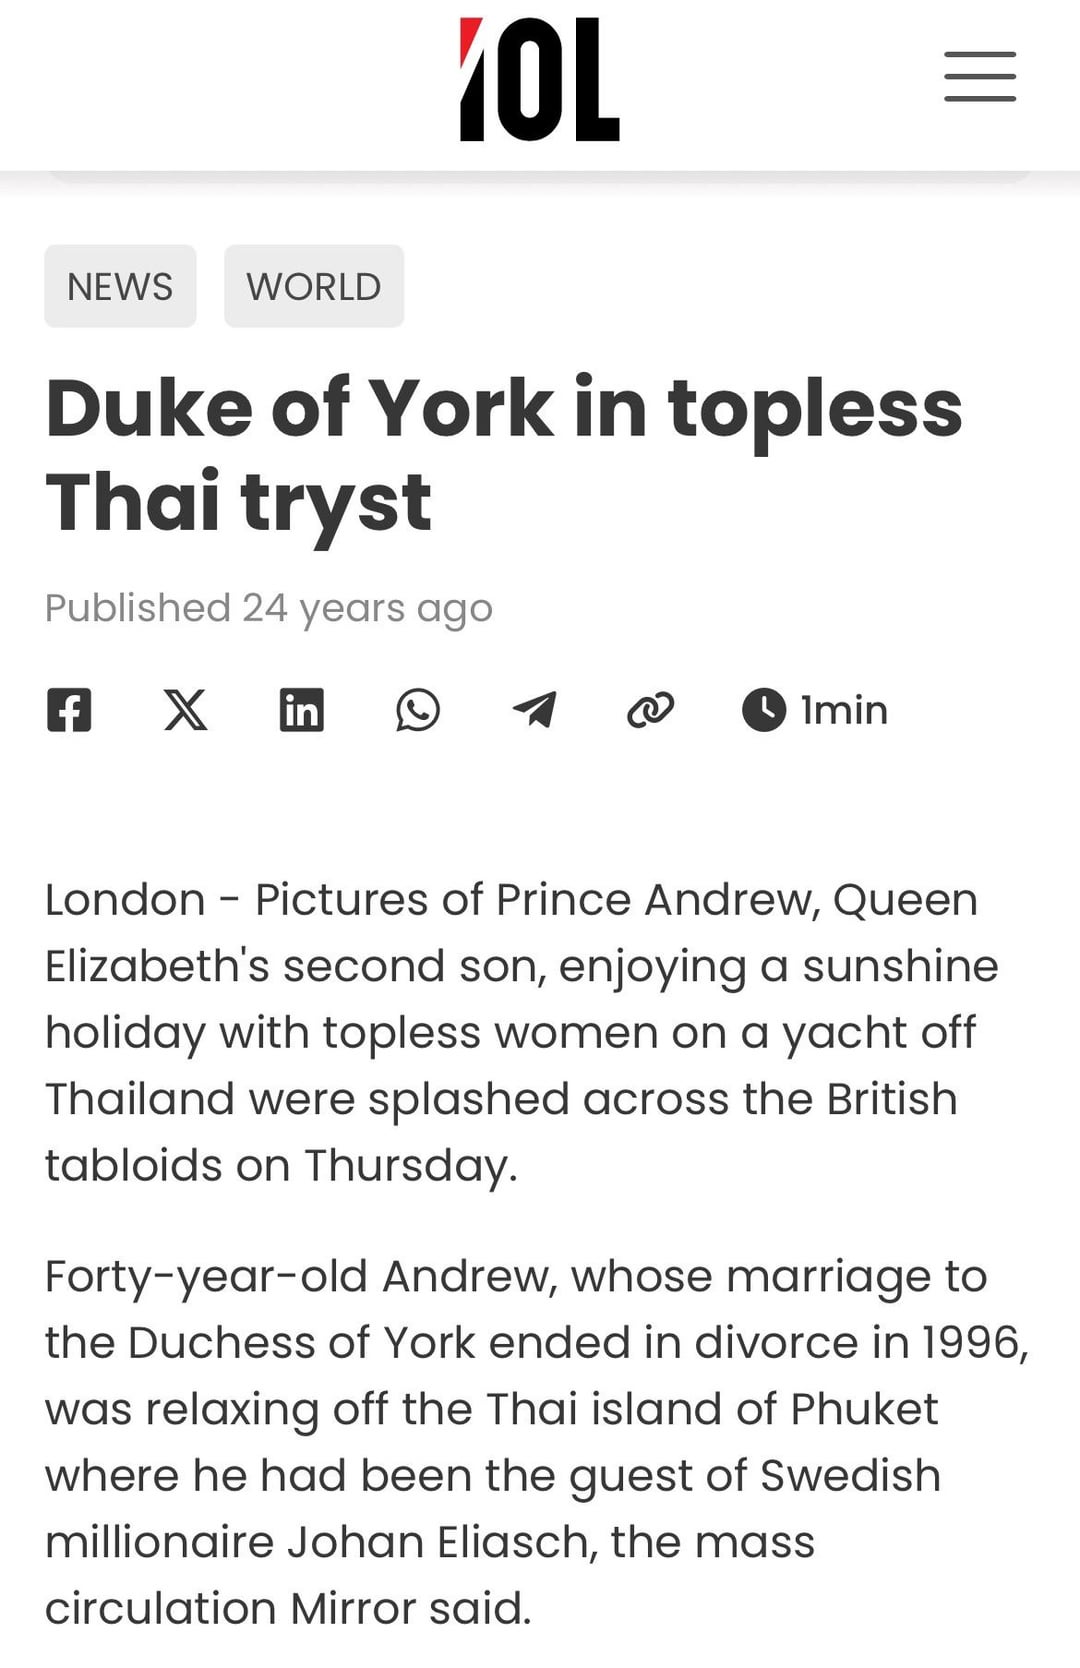Share article via Telegram

534,710
